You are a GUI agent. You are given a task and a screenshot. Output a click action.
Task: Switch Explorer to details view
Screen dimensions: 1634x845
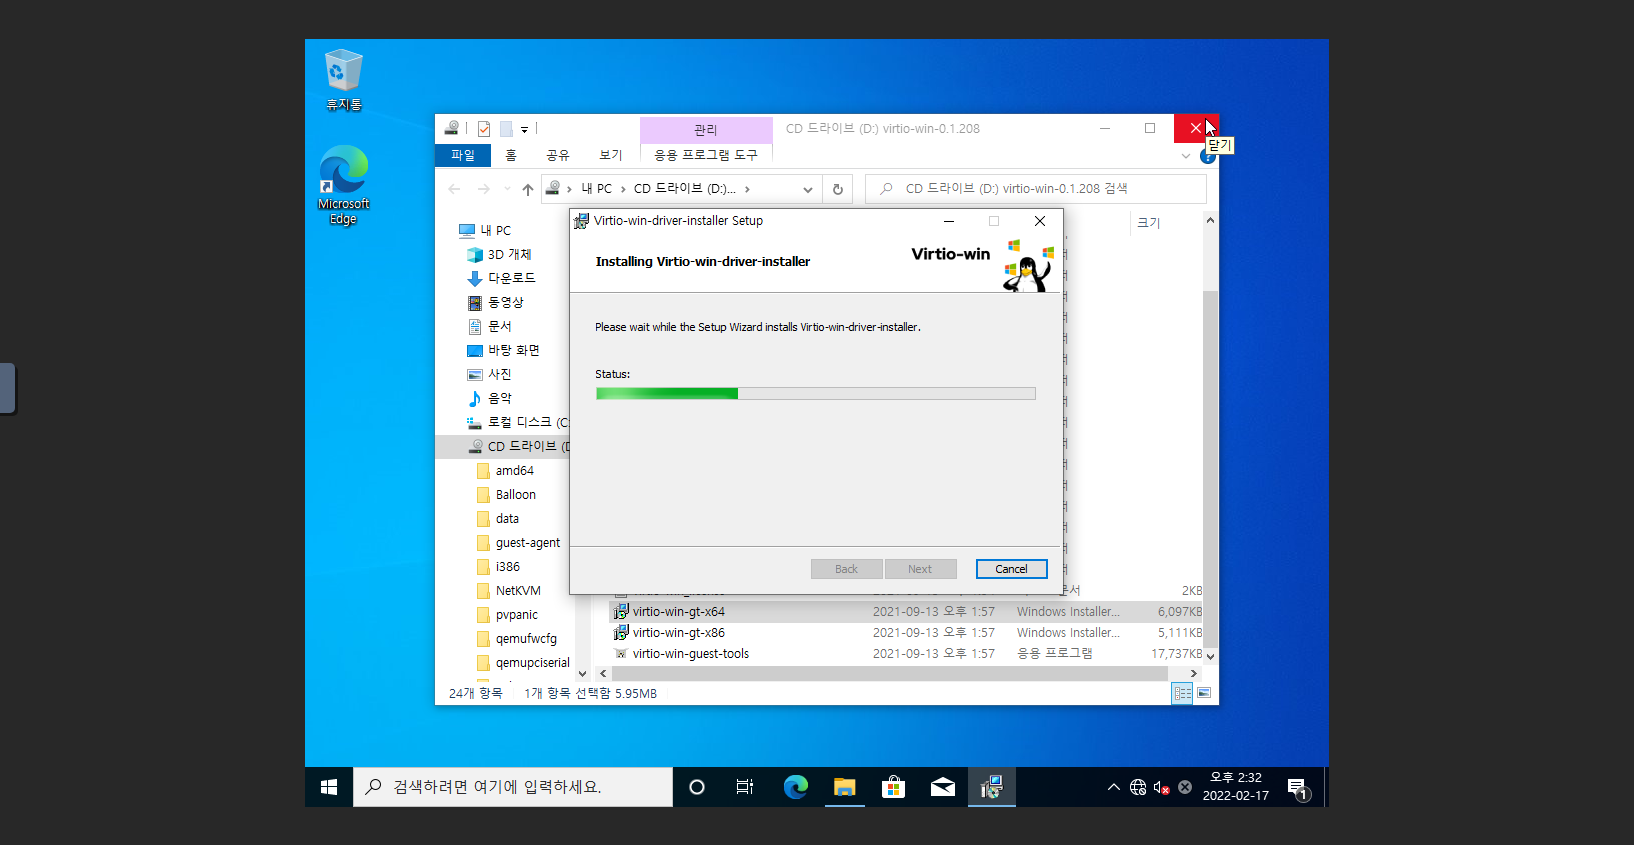point(1182,693)
